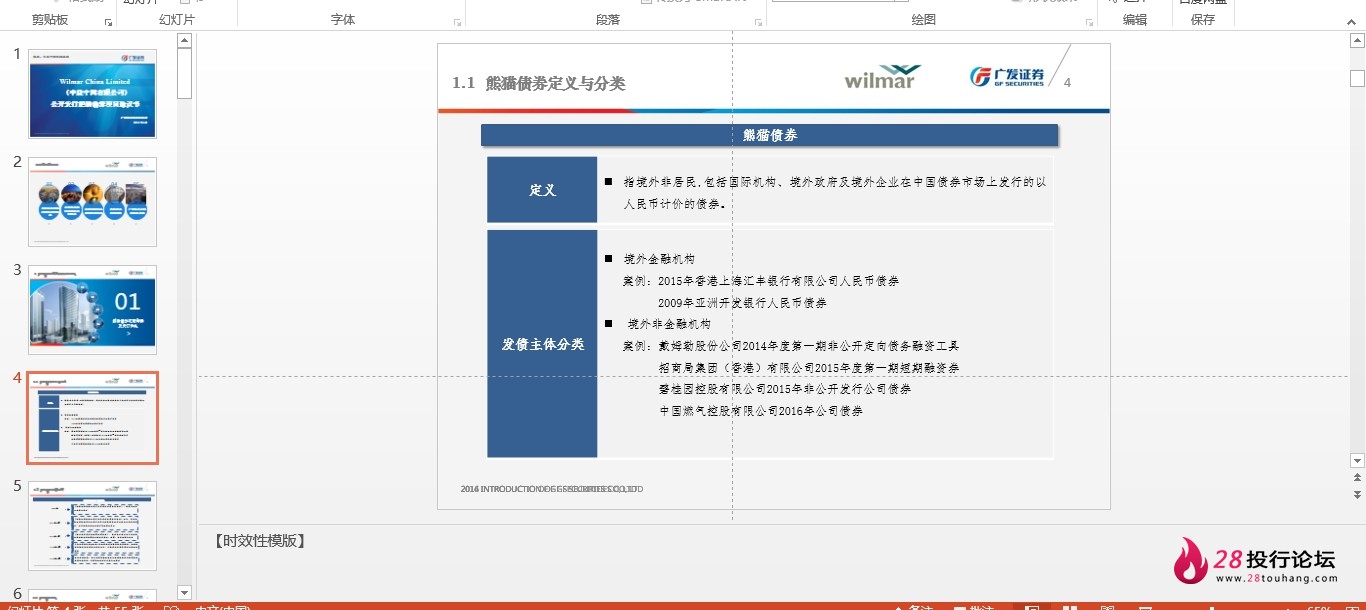Click the line 碧桂园控股有限公司2015年非公开发行公司债券
The image size is (1366, 610).
[784, 389]
